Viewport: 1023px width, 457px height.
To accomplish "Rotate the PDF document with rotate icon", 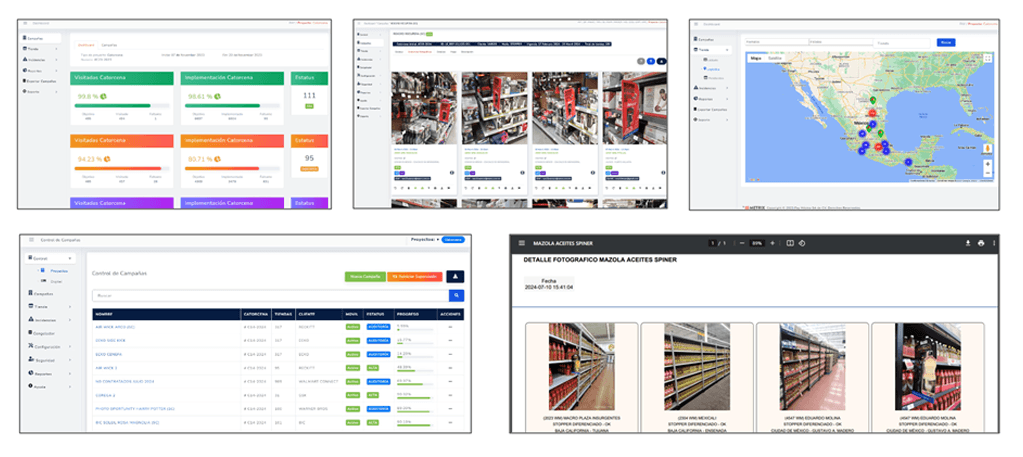I will point(802,244).
